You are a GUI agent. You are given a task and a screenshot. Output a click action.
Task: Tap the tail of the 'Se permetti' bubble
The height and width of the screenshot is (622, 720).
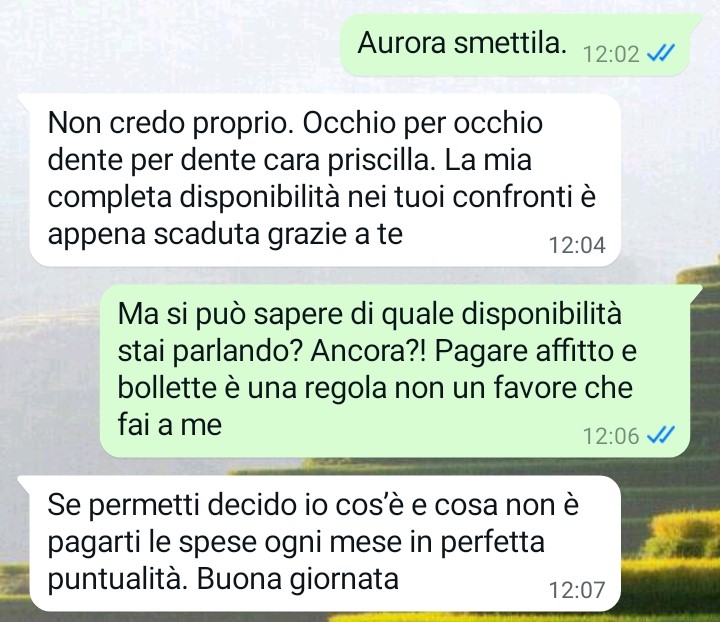(25, 483)
